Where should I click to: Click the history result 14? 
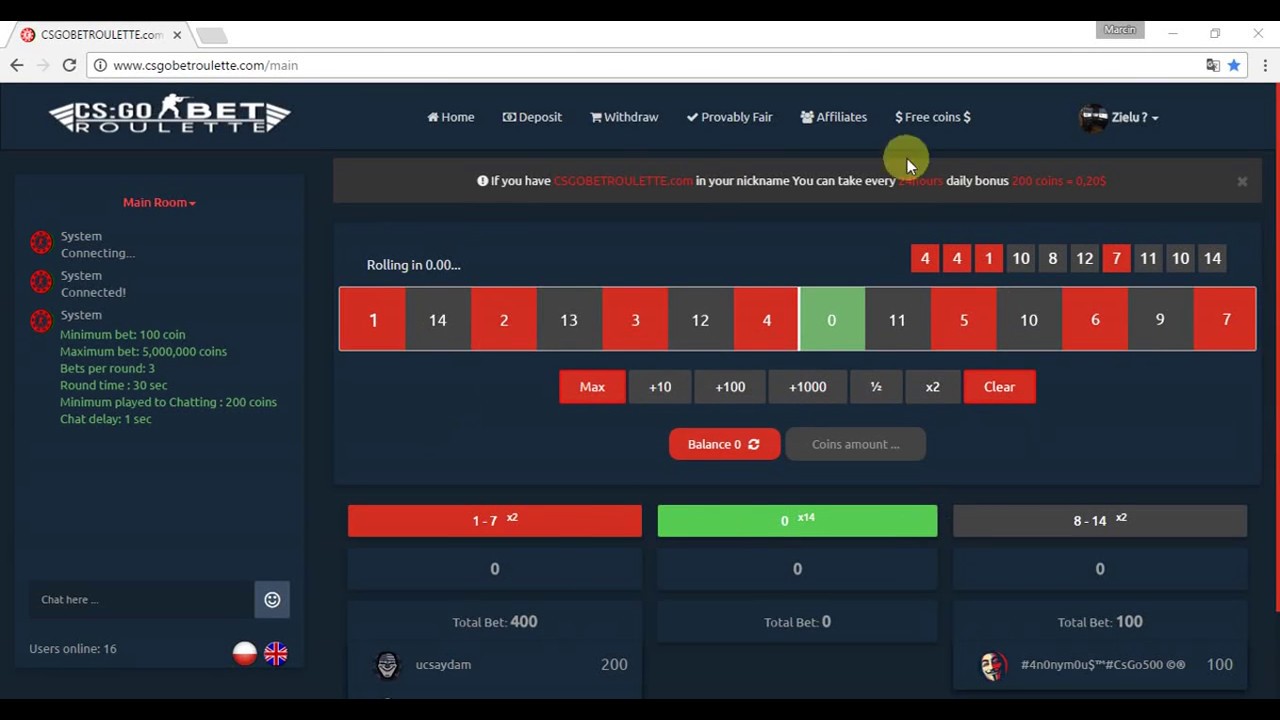point(1212,259)
